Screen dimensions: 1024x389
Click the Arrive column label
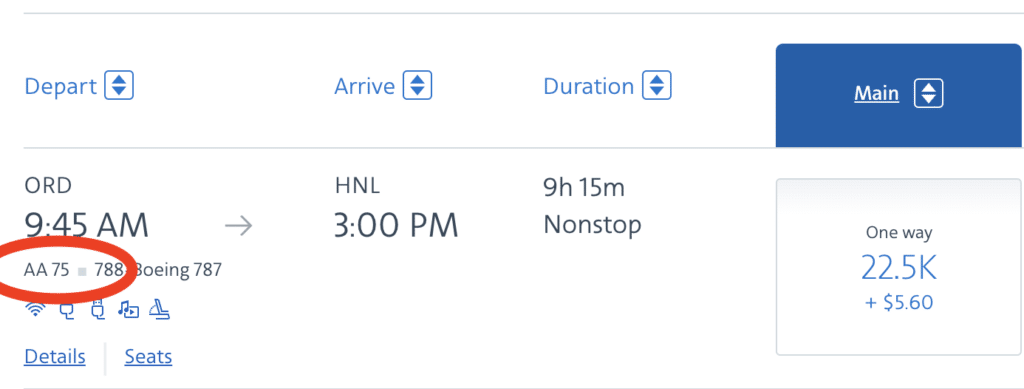[x=364, y=86]
